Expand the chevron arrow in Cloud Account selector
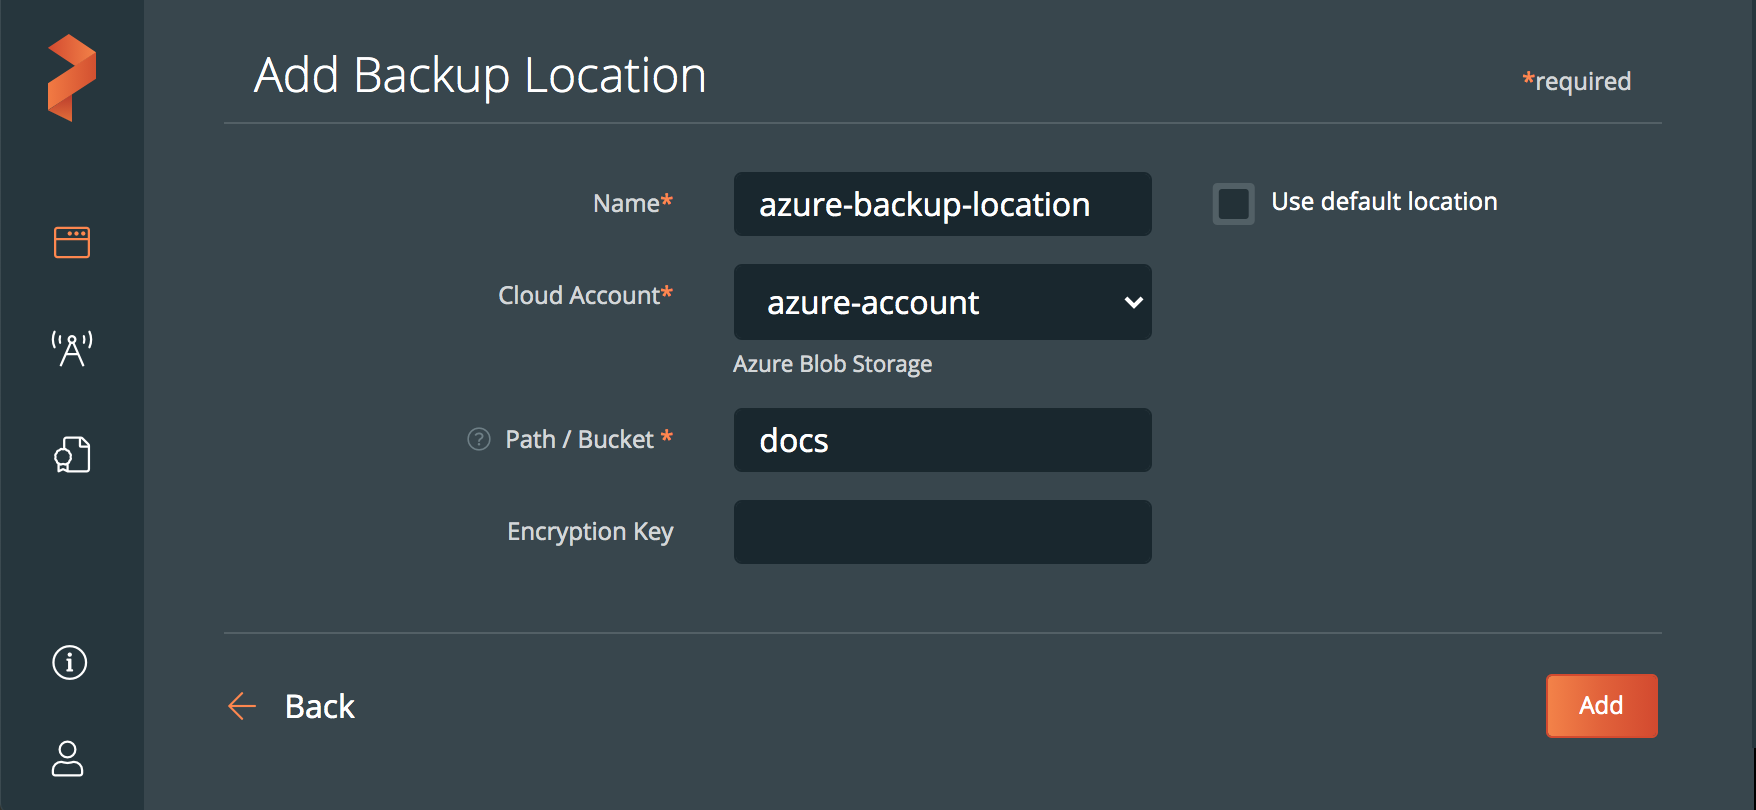This screenshot has width=1756, height=810. [1133, 302]
